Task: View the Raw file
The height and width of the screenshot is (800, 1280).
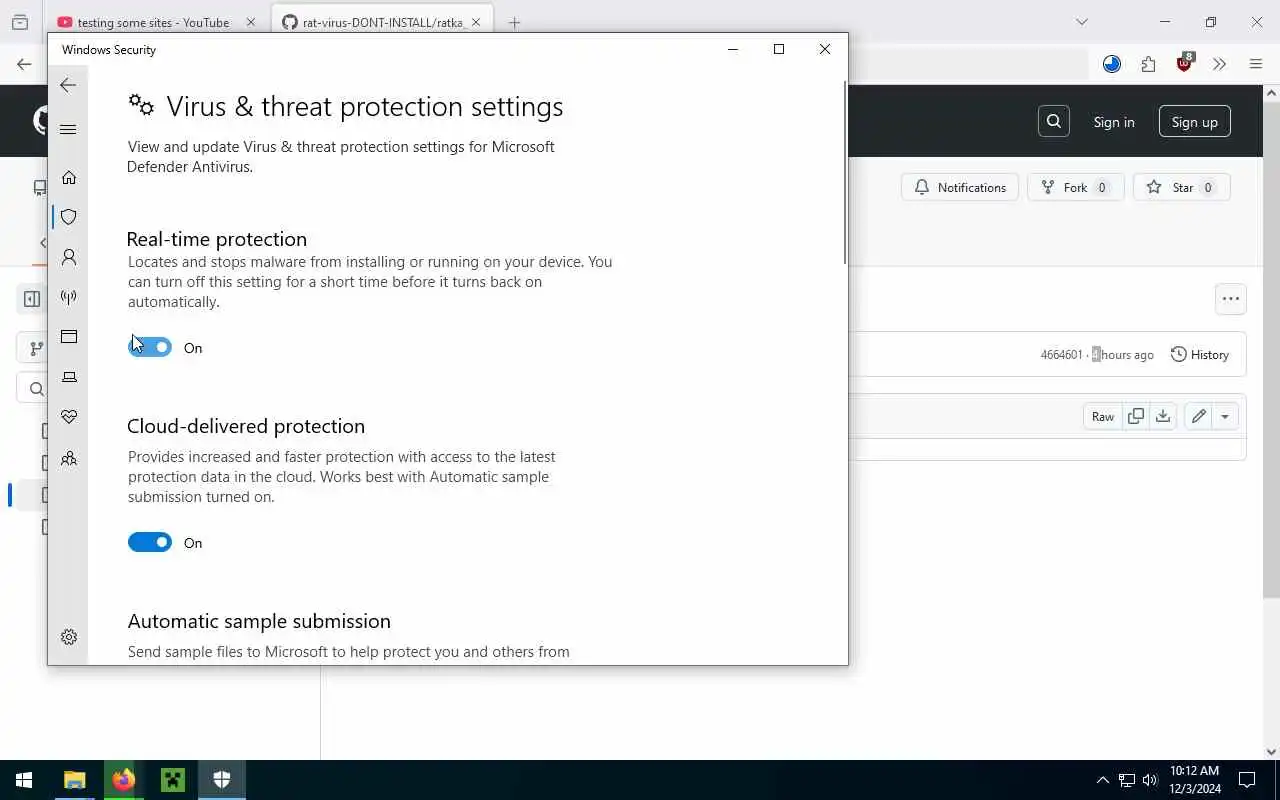Action: click(x=1103, y=416)
